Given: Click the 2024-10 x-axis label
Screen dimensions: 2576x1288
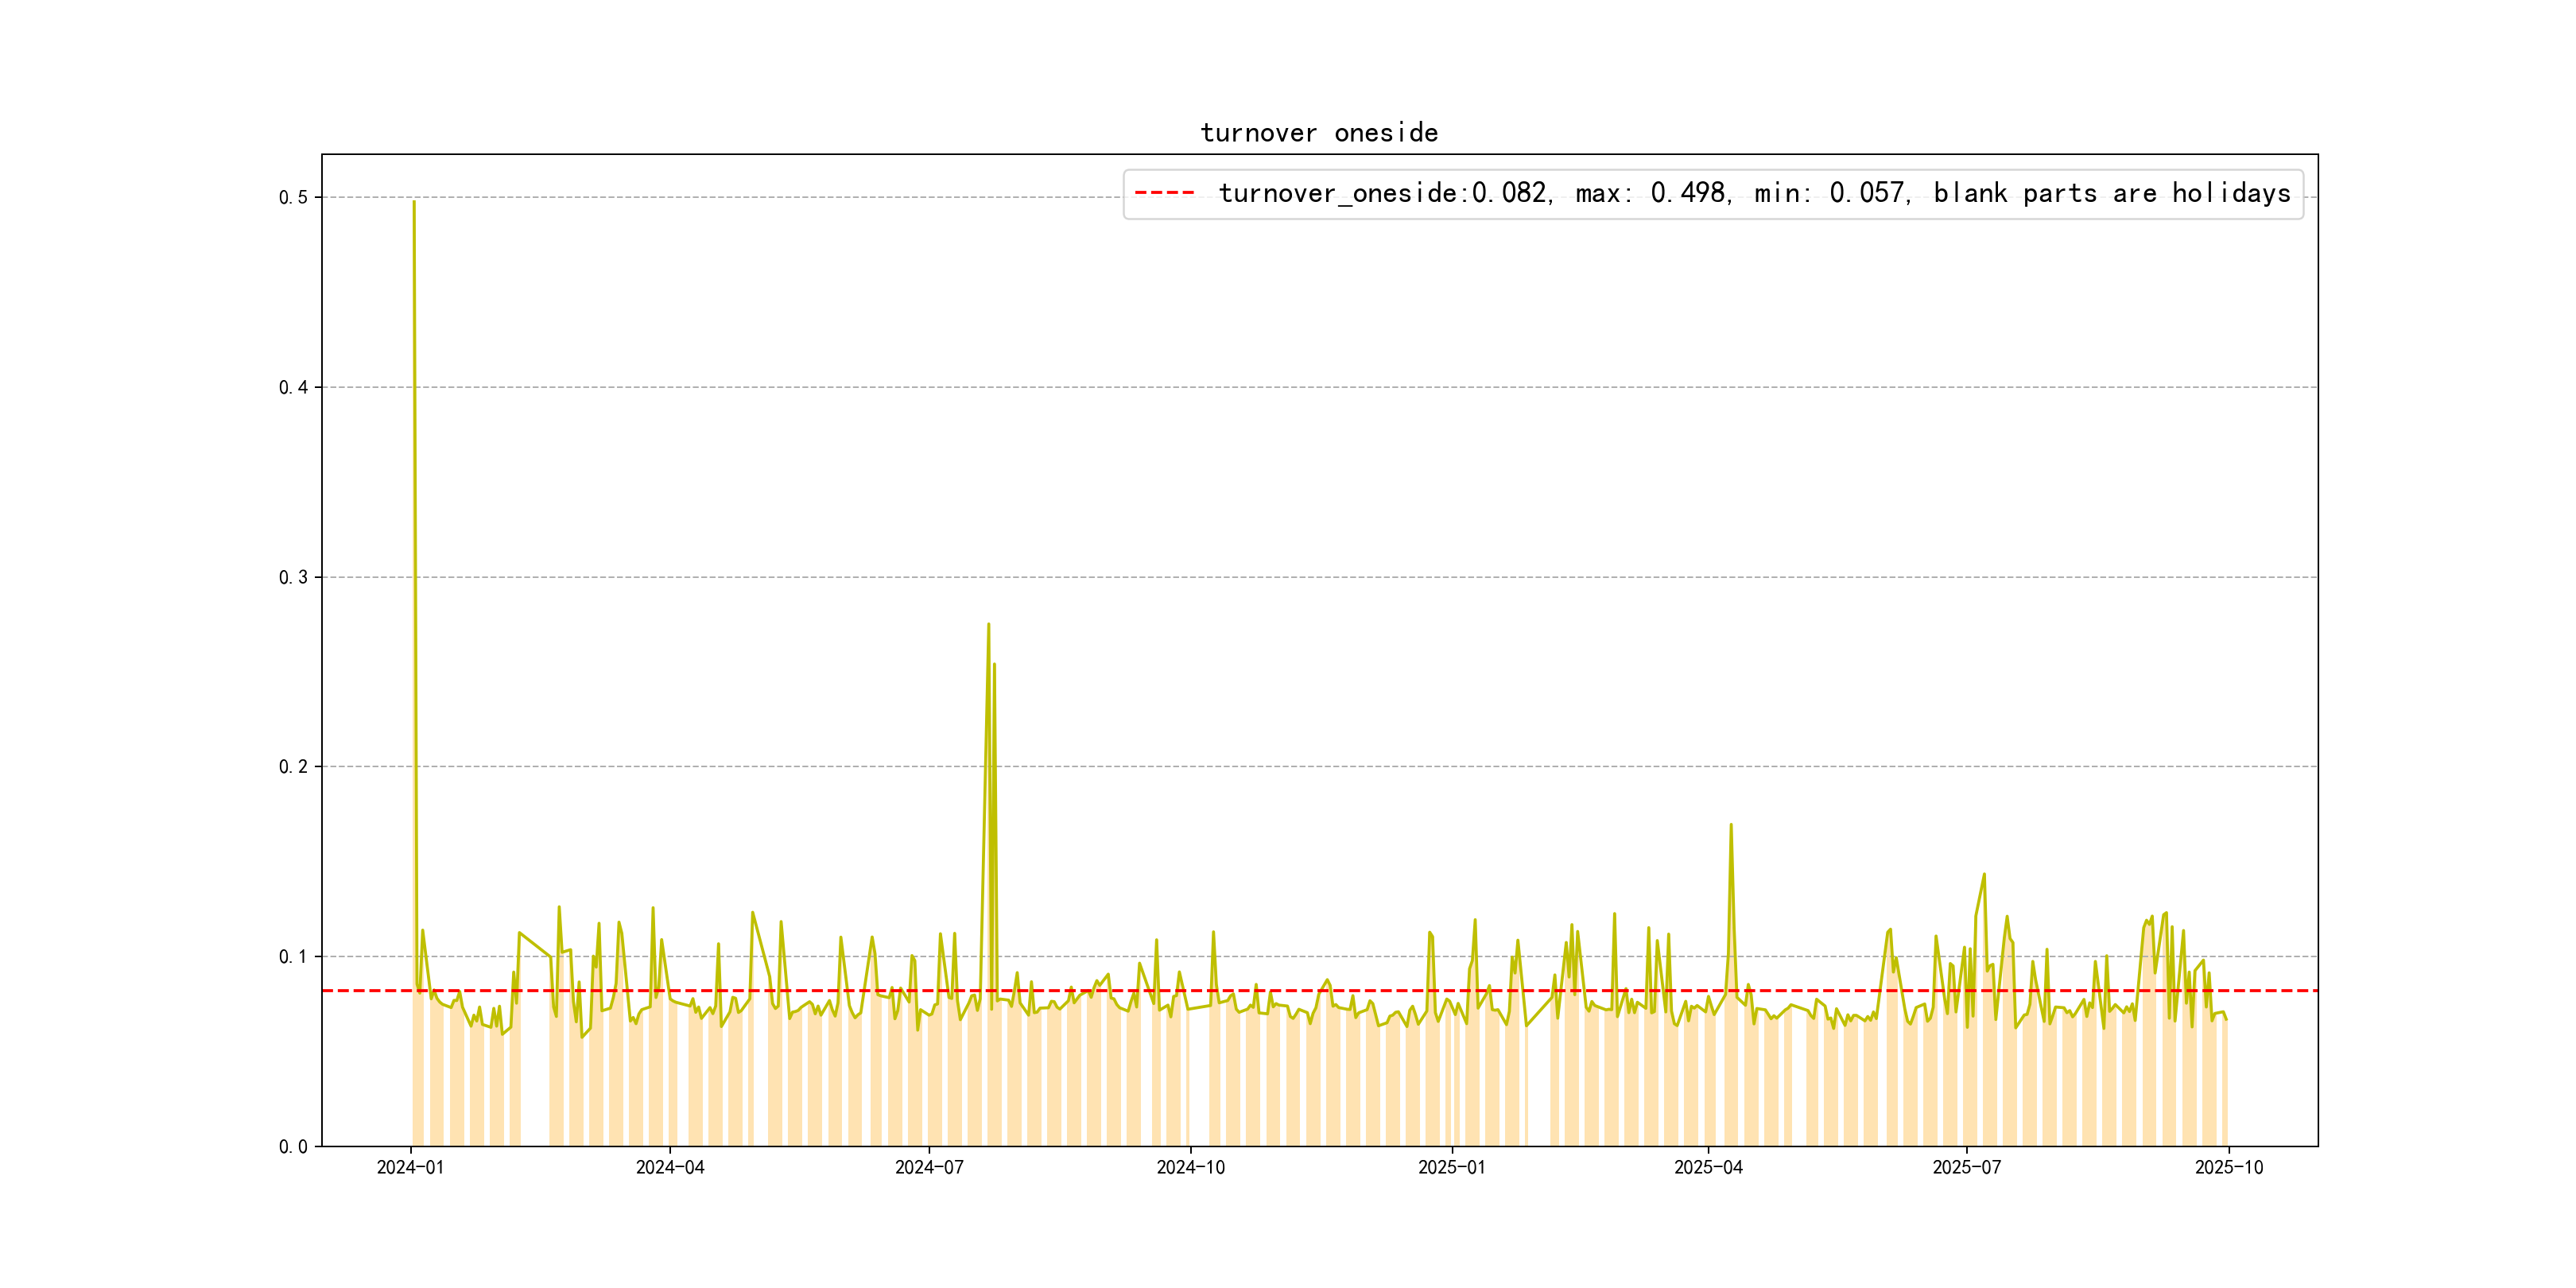Looking at the screenshot, I should pyautogui.click(x=1190, y=1168).
